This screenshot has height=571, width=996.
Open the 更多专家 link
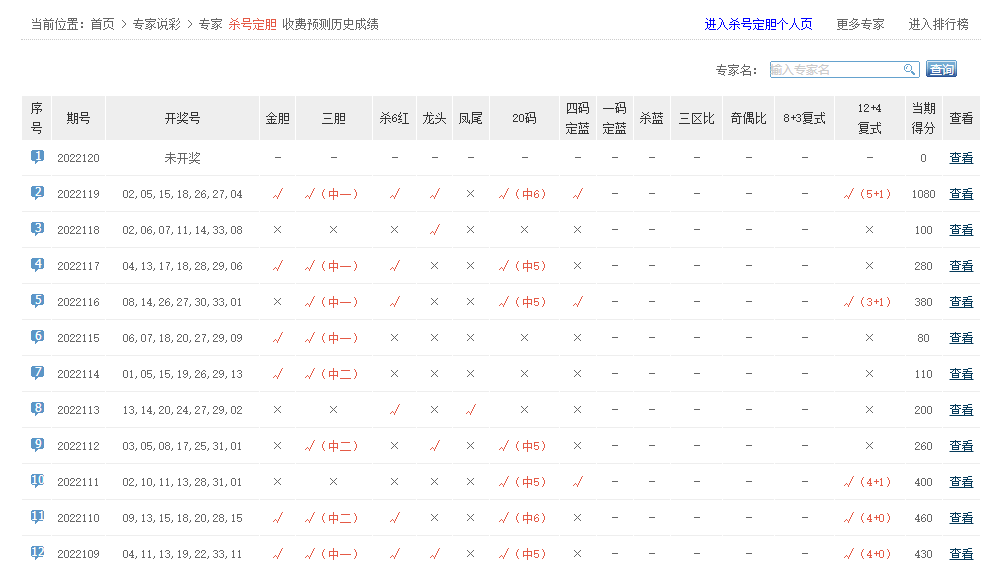(x=860, y=24)
